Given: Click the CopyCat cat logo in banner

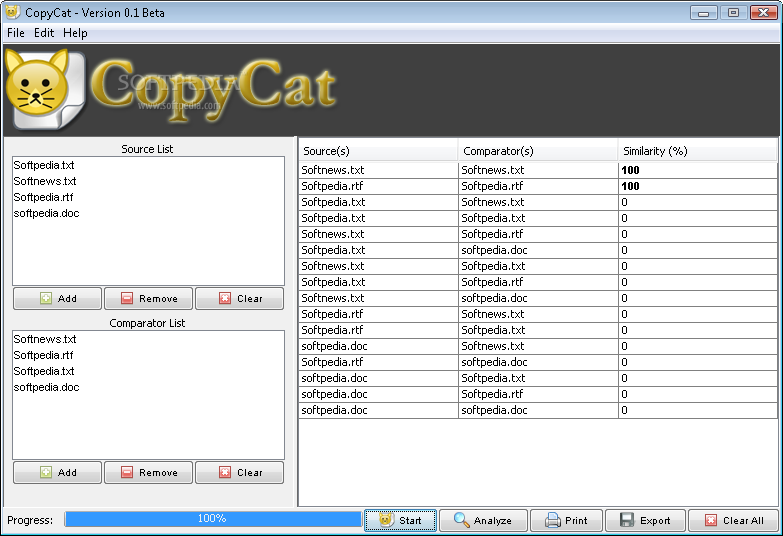Looking at the screenshot, I should [x=44, y=89].
